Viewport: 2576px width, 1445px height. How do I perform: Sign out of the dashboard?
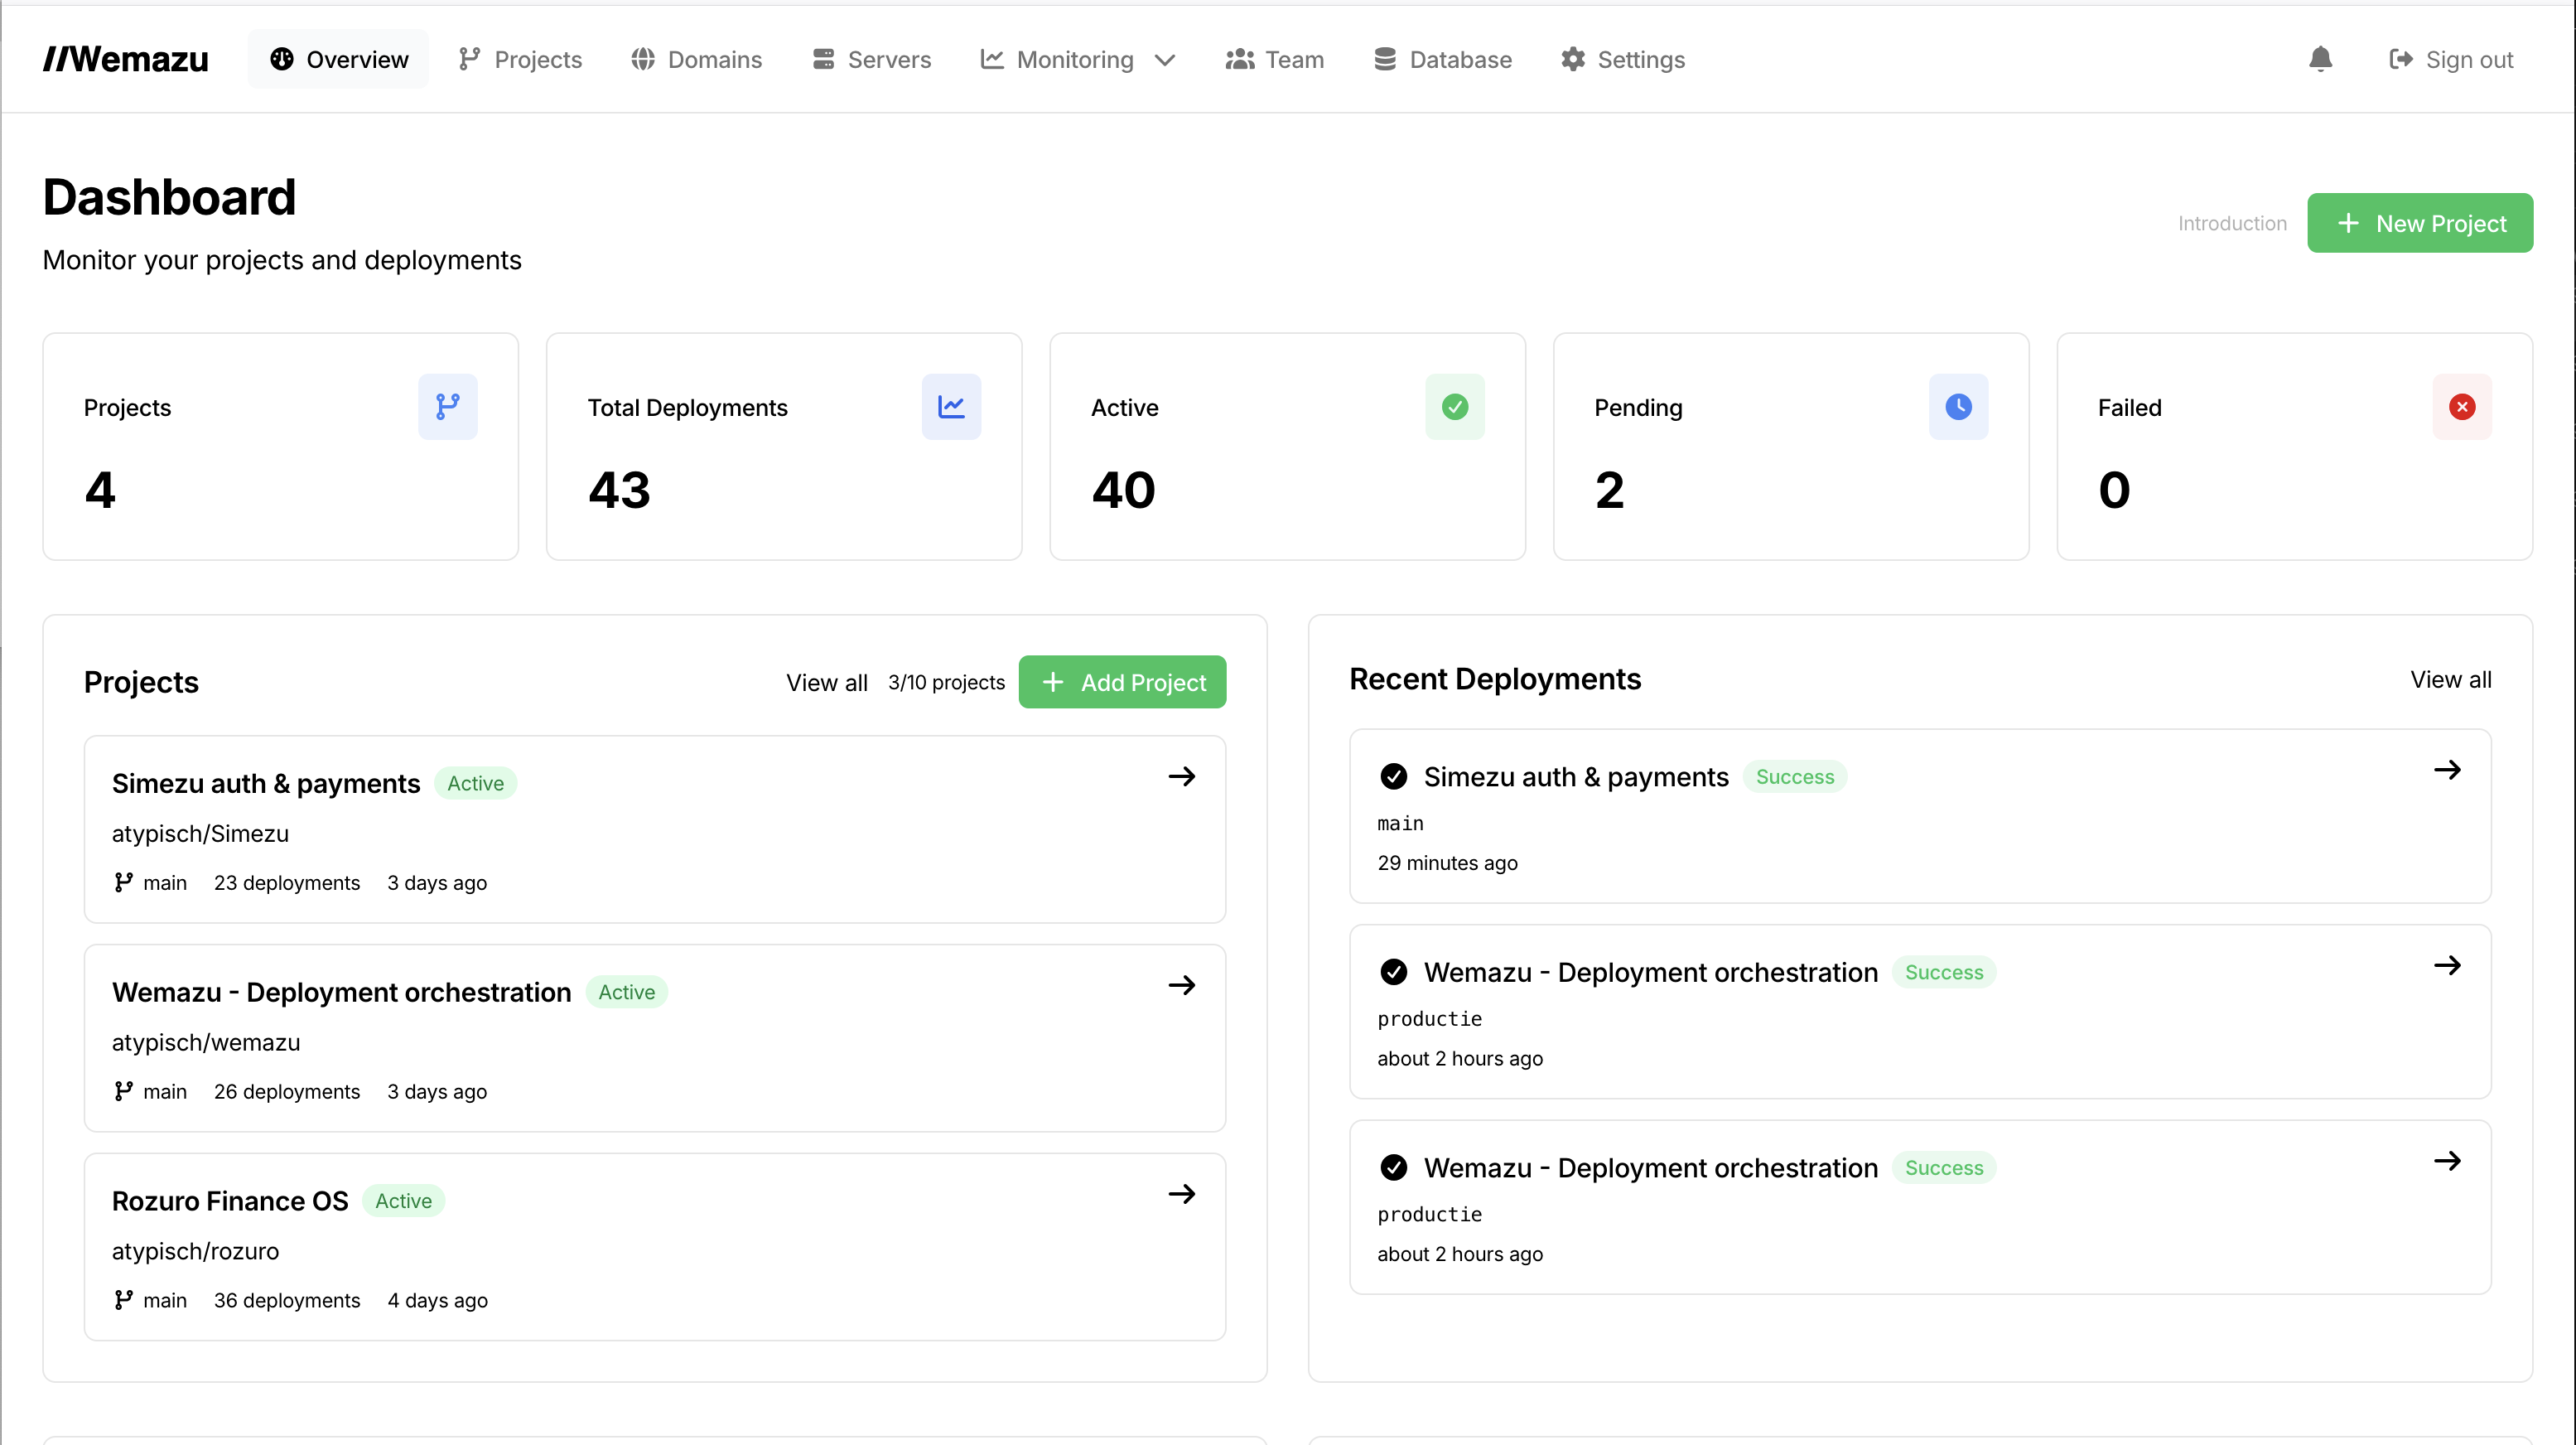coord(2451,59)
